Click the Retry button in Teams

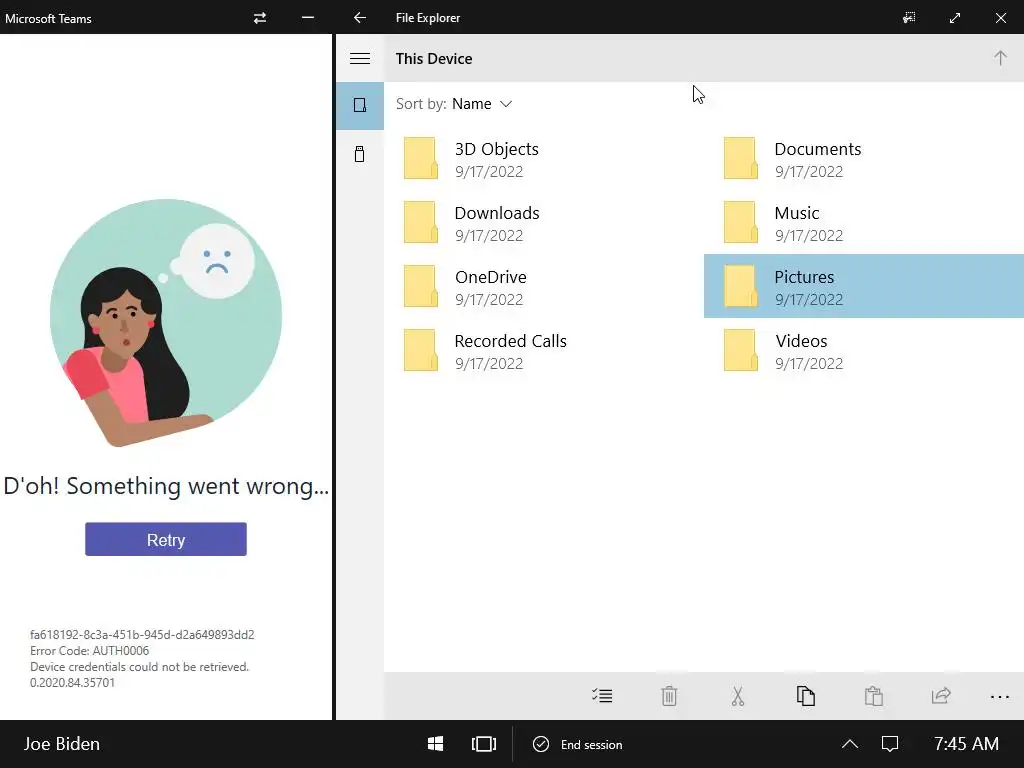[x=166, y=539]
